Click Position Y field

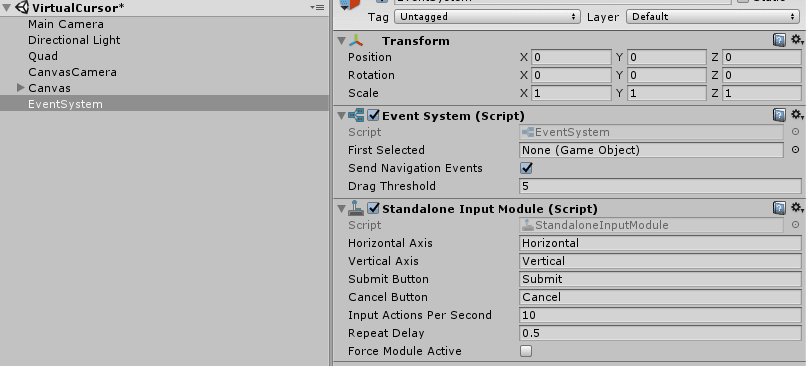[x=666, y=57]
